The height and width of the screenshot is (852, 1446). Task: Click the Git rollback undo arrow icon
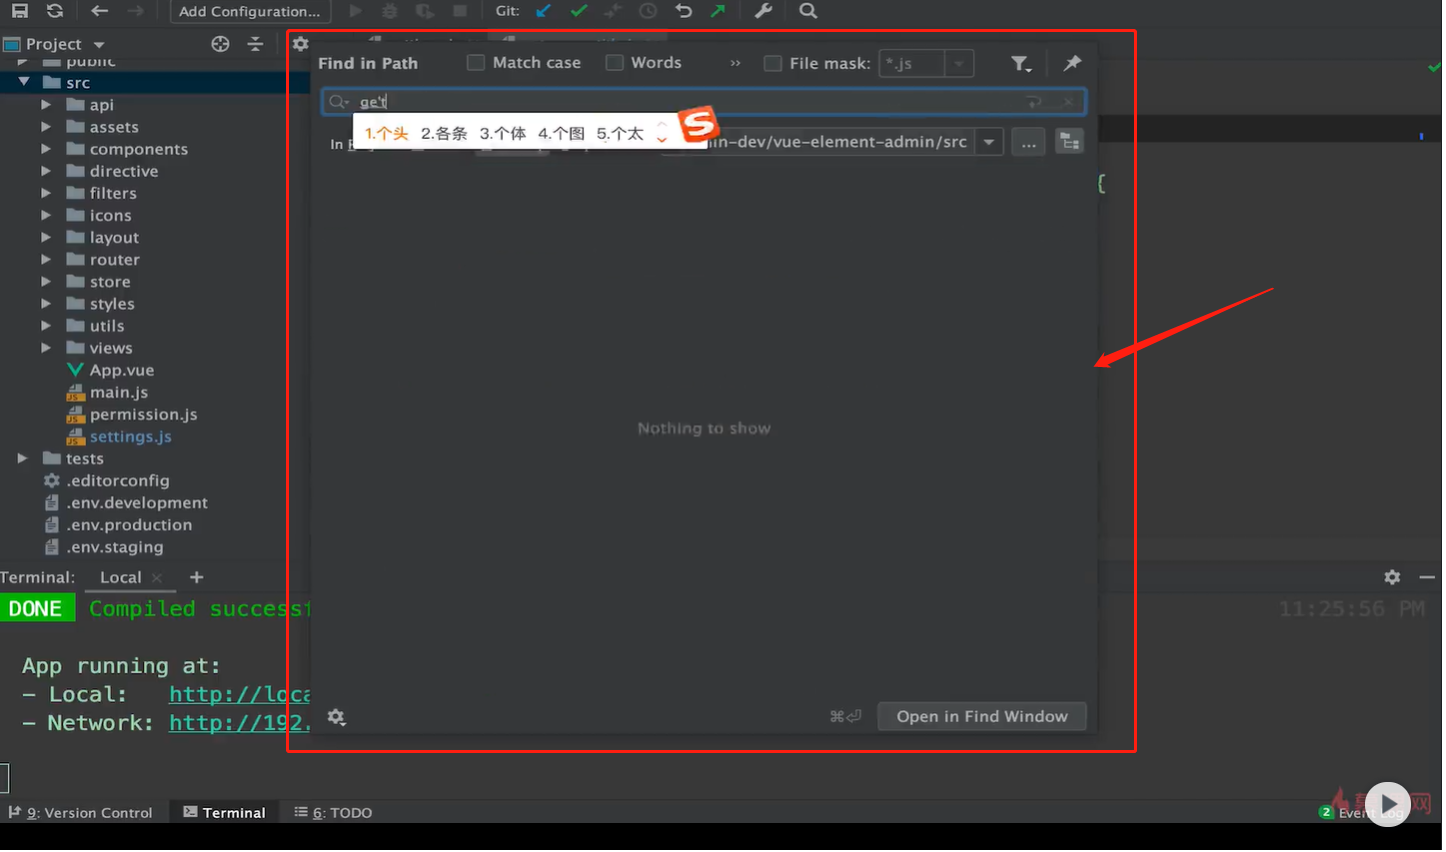[x=683, y=11]
